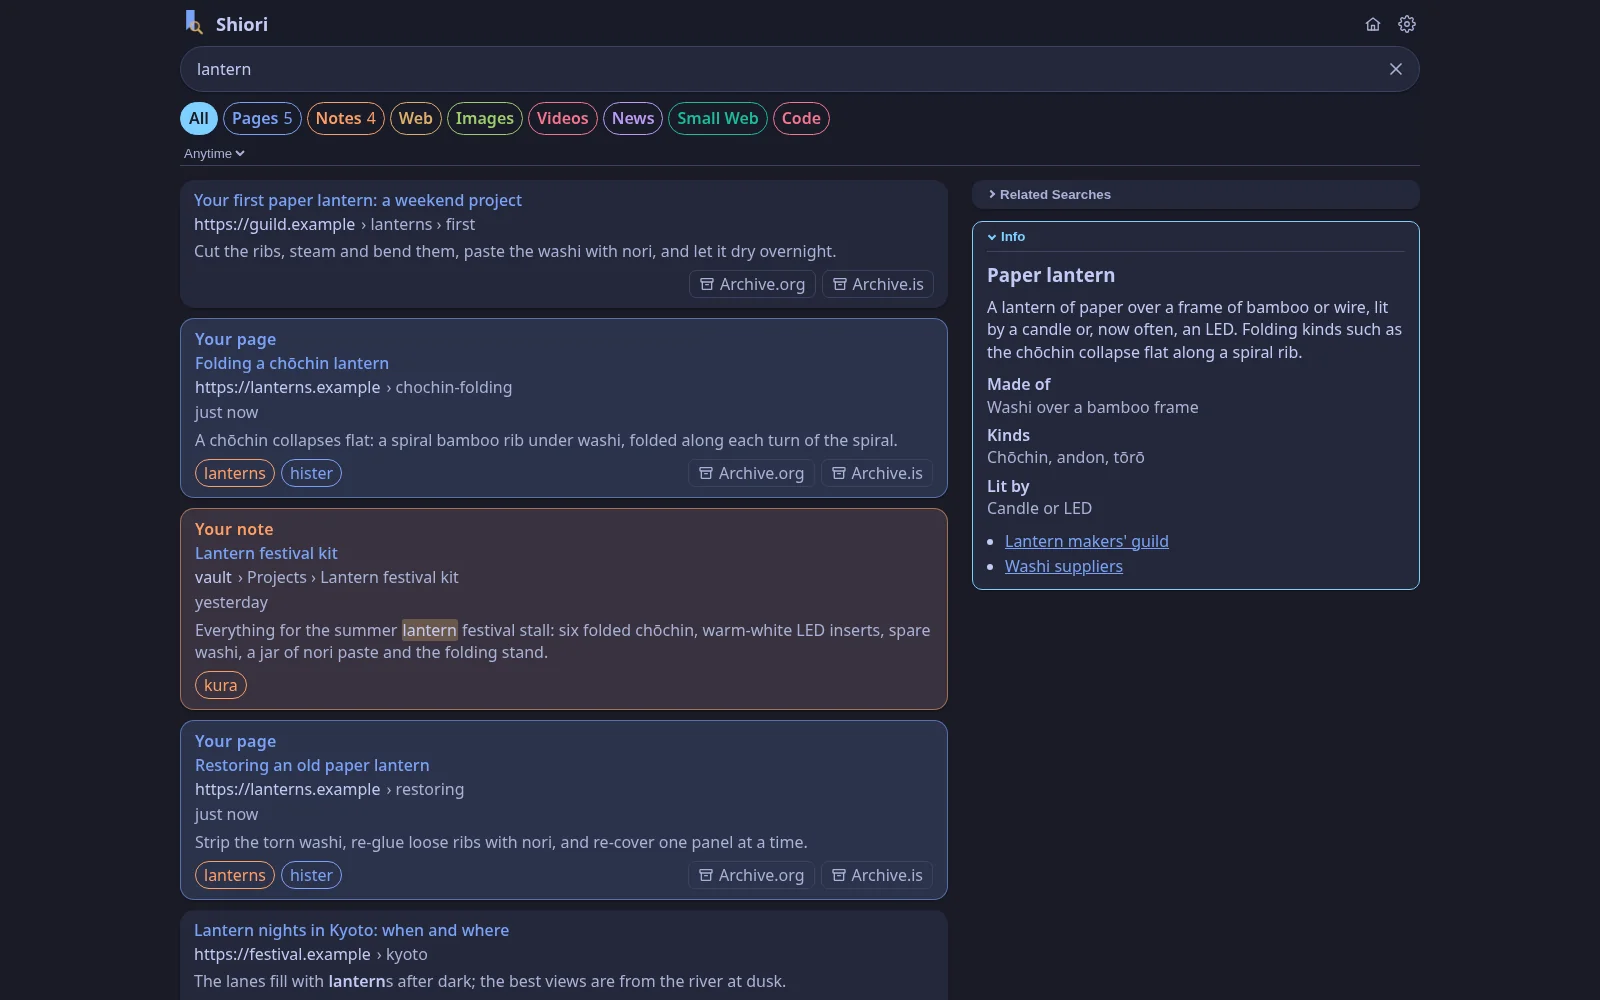This screenshot has width=1600, height=1000.
Task: Filter results by News
Action: pyautogui.click(x=633, y=118)
